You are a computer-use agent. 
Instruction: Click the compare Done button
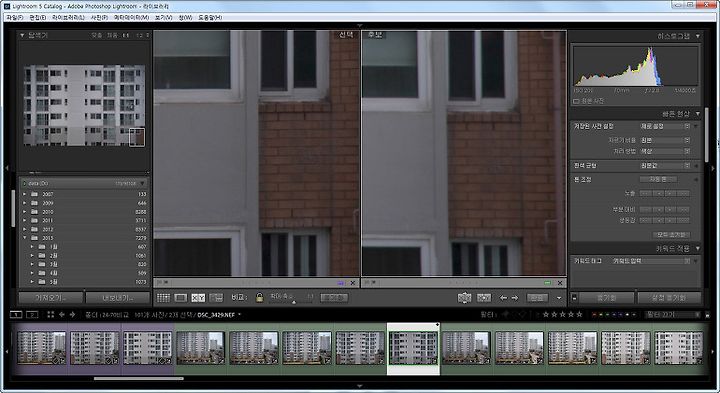pyautogui.click(x=537, y=298)
